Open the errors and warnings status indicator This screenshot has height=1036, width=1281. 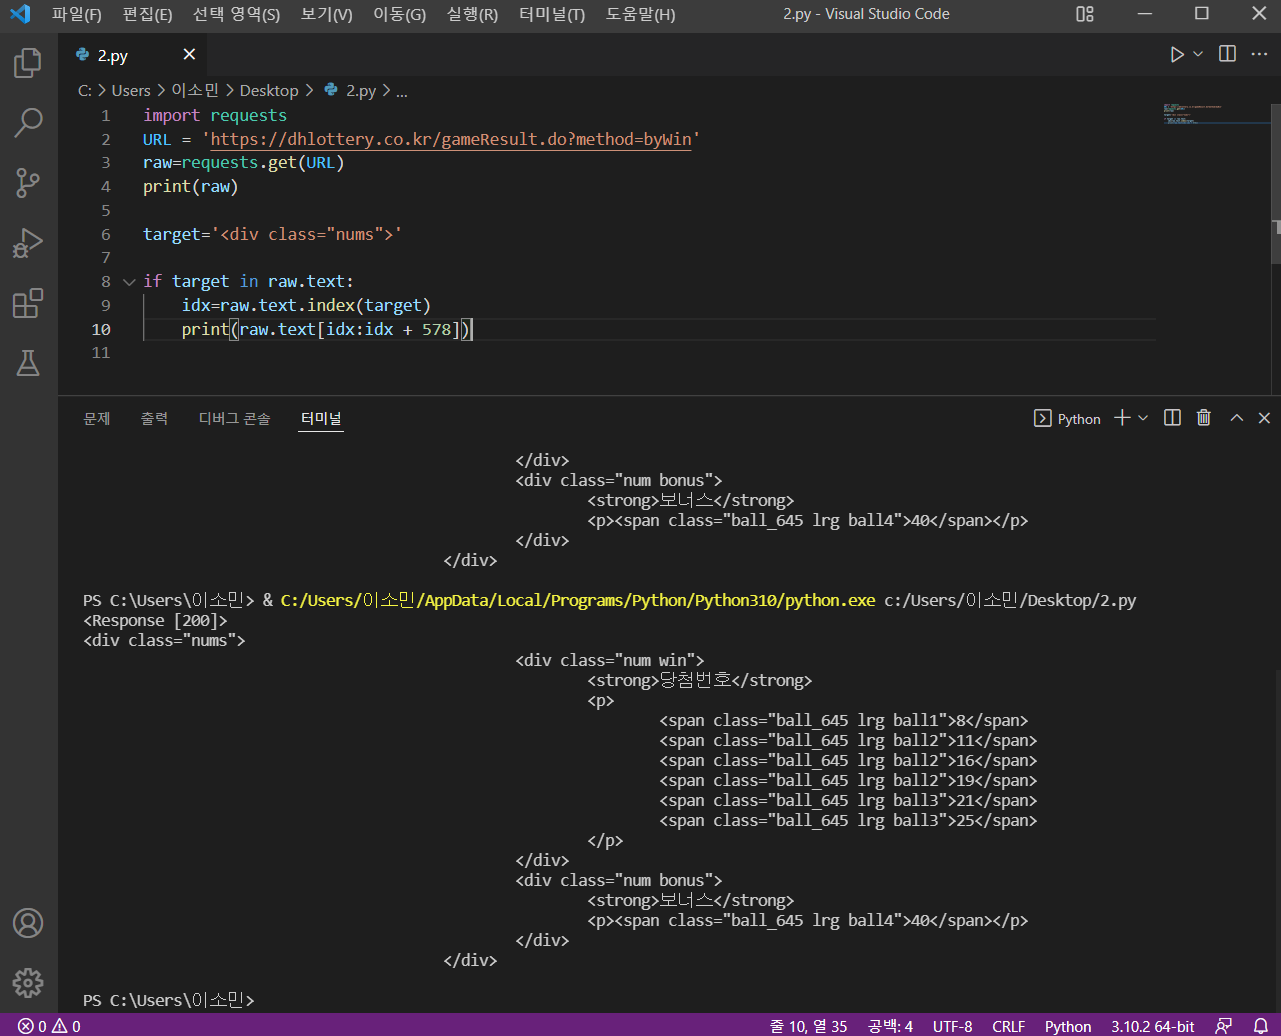49,1026
